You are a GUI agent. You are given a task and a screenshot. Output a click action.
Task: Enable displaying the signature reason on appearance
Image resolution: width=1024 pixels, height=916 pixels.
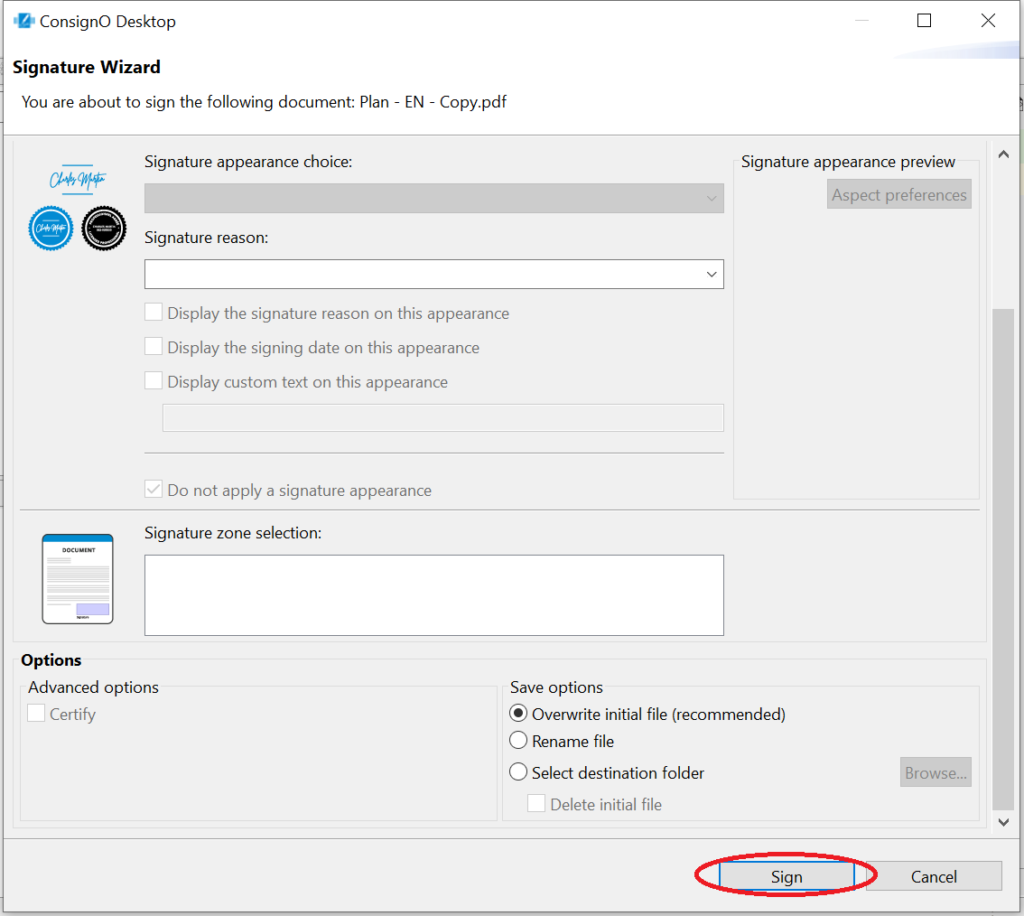[x=153, y=311]
